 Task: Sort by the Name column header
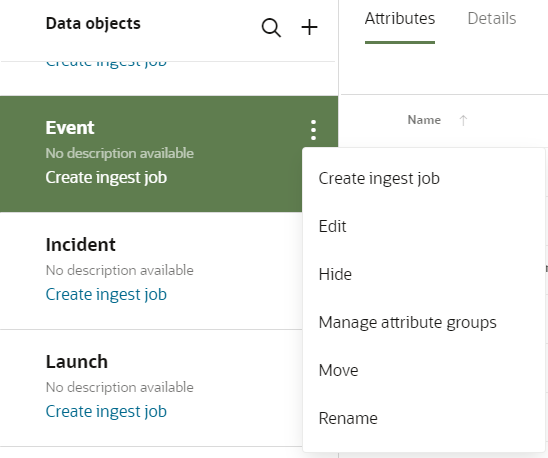[424, 120]
